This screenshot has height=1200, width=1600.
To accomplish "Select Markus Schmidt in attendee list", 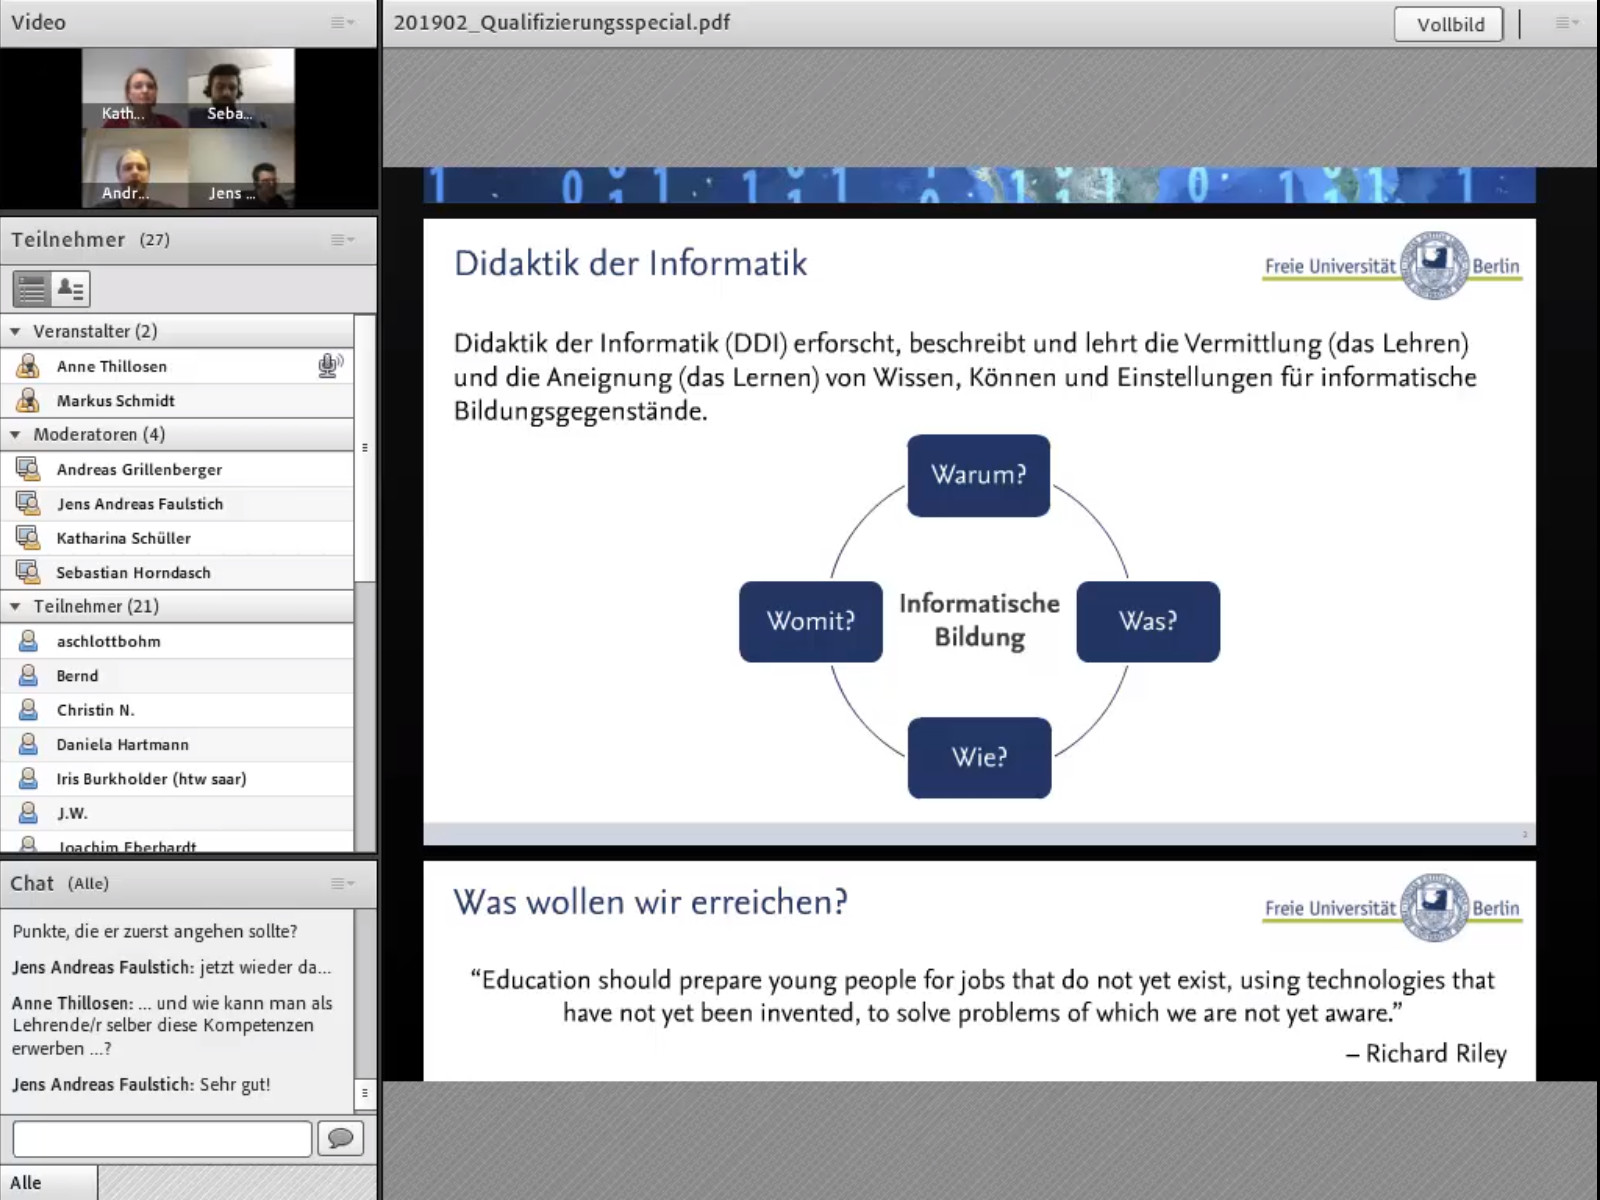I will point(177,400).
